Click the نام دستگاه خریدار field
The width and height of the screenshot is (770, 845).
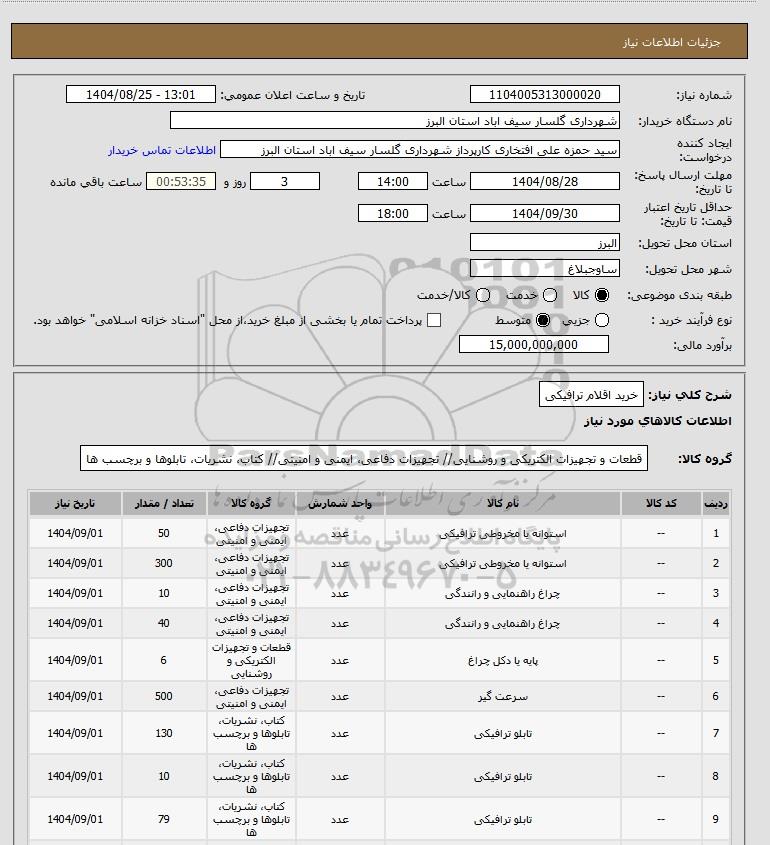395,121
